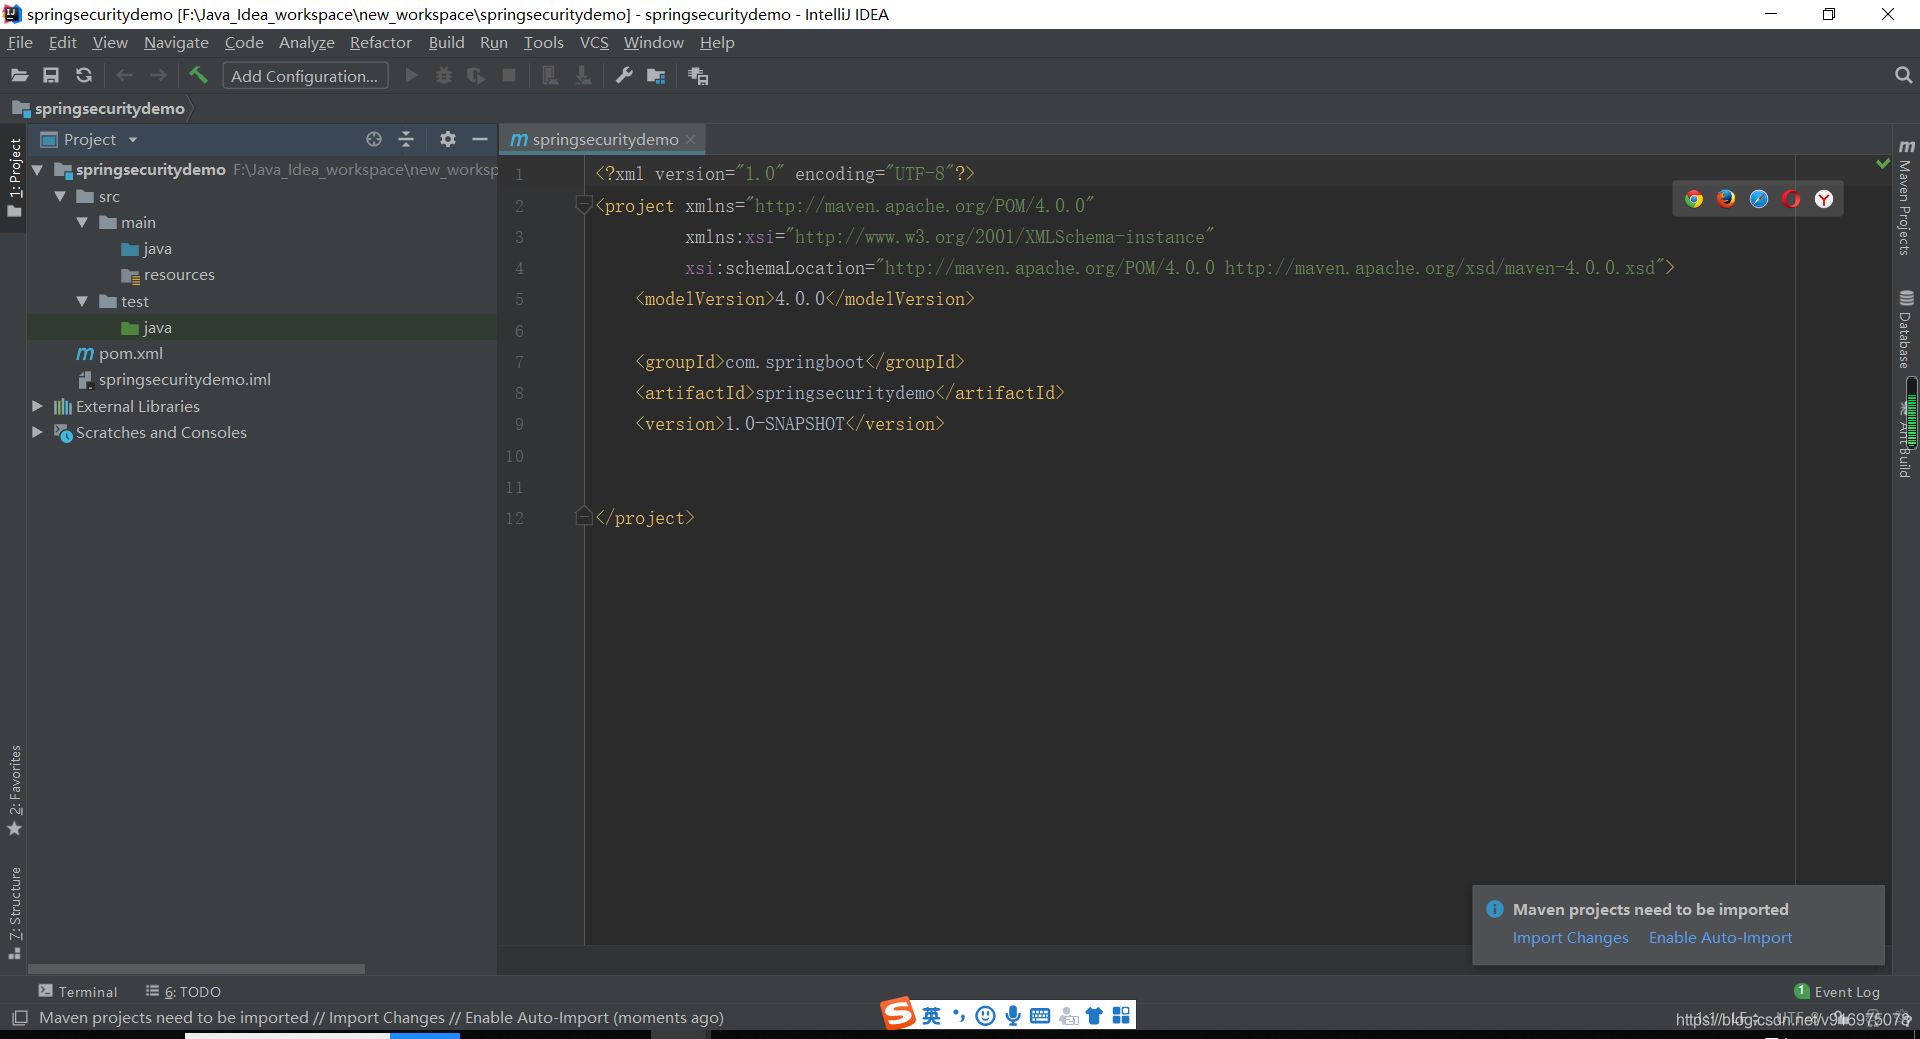Image resolution: width=1920 pixels, height=1039 pixels.
Task: Click the Run play icon
Action: coord(411,76)
